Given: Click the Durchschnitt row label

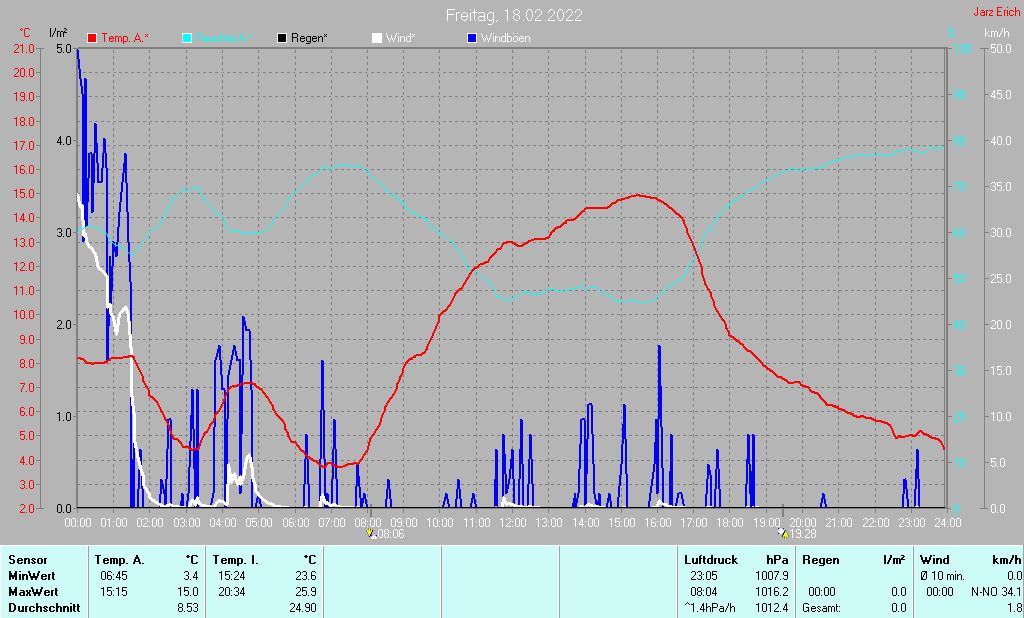Looking at the screenshot, I should pyautogui.click(x=43, y=608).
